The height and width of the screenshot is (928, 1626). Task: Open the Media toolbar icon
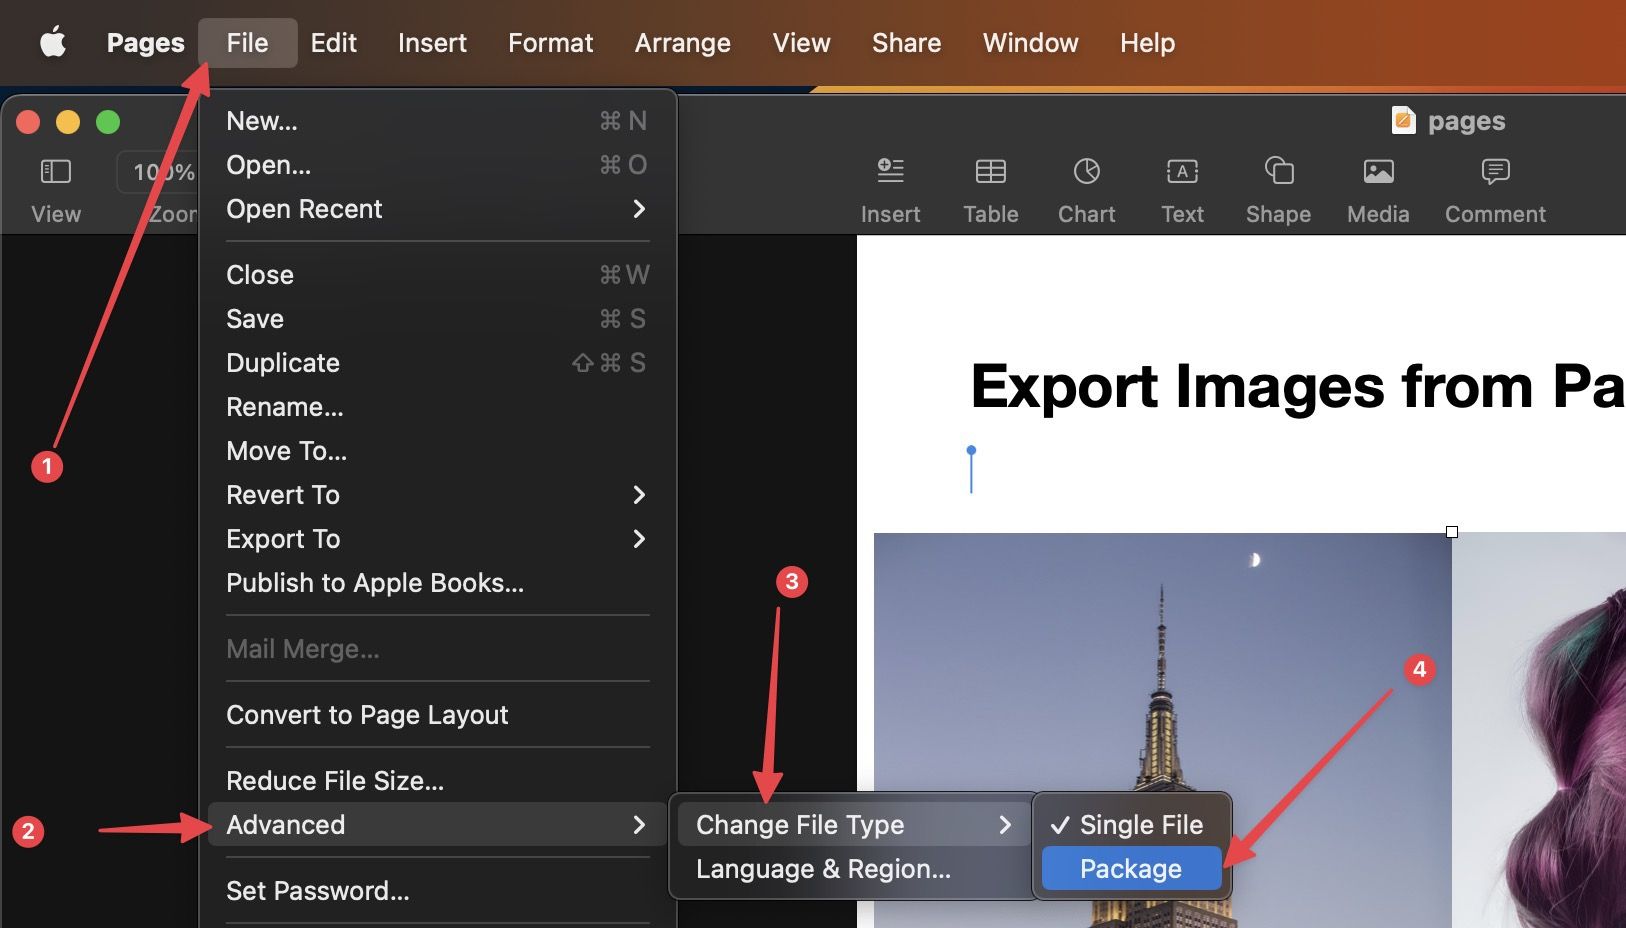(1378, 172)
